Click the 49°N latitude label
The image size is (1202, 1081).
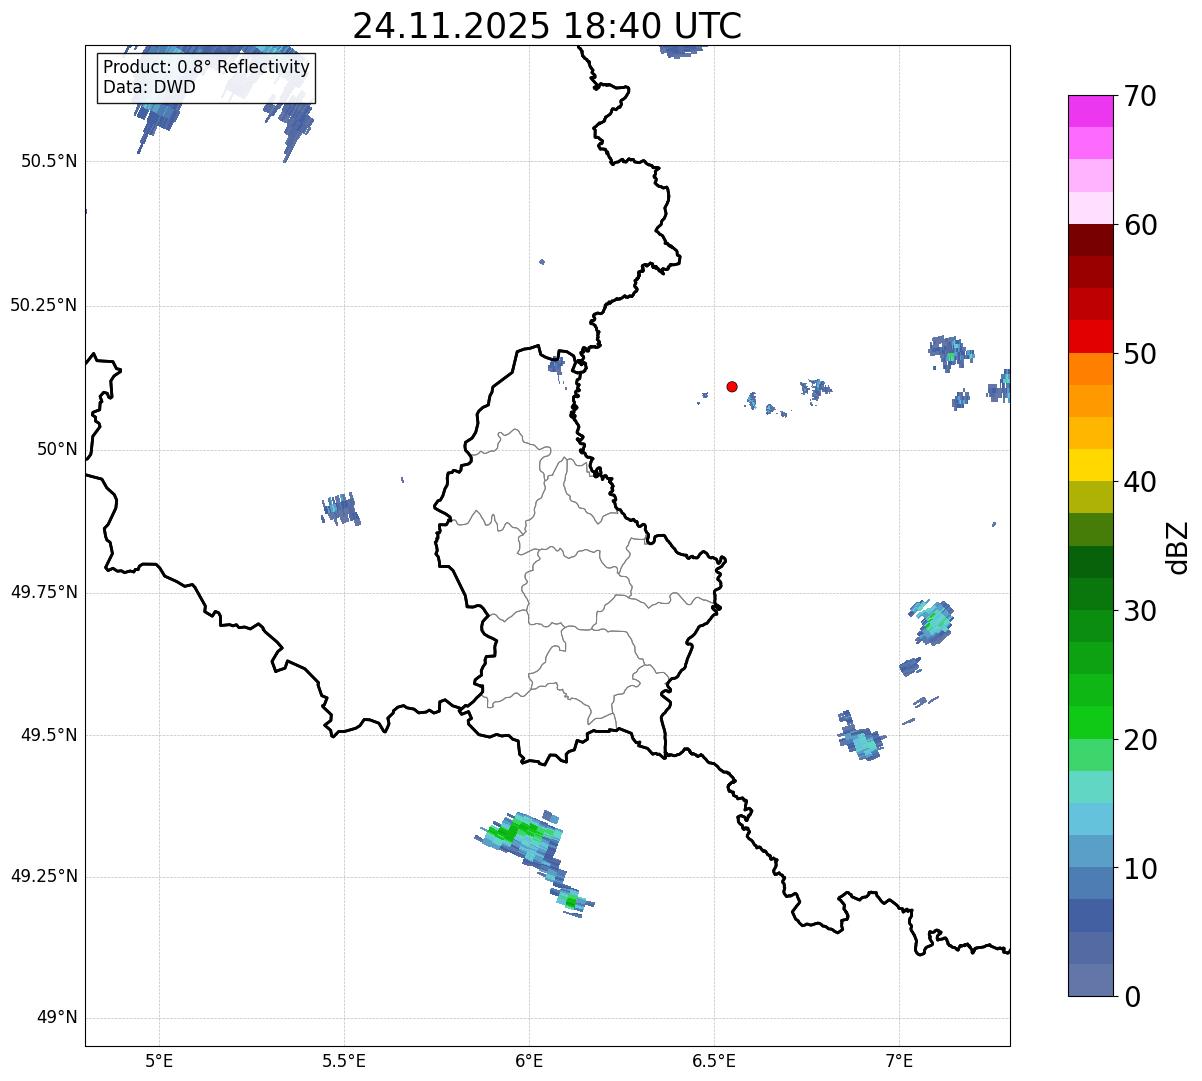tap(57, 1018)
